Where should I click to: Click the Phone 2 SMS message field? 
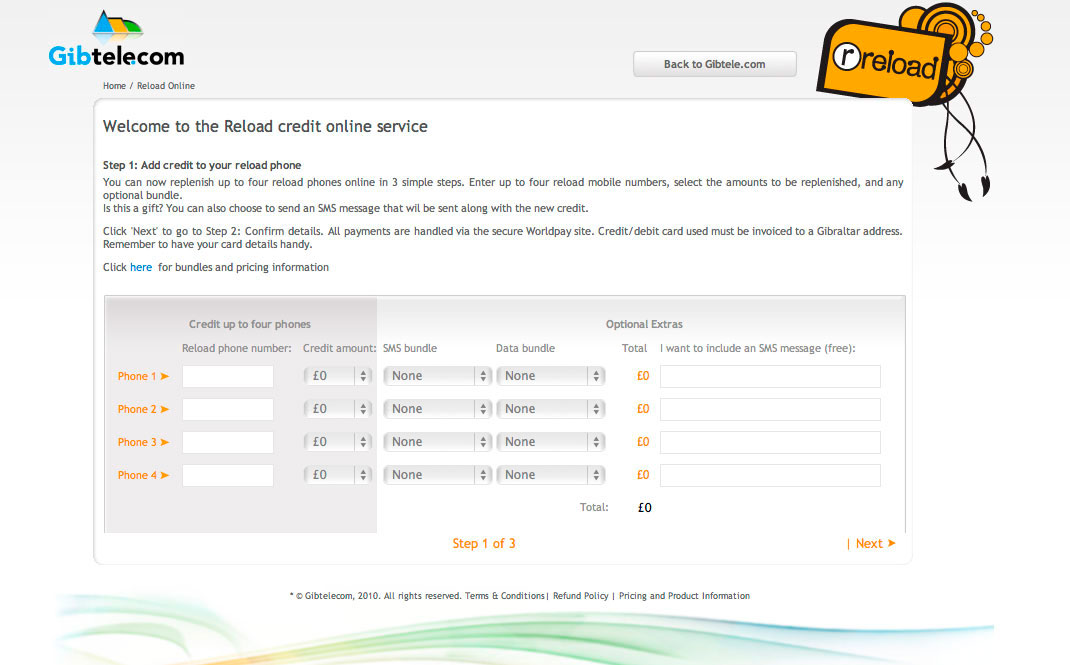point(770,409)
